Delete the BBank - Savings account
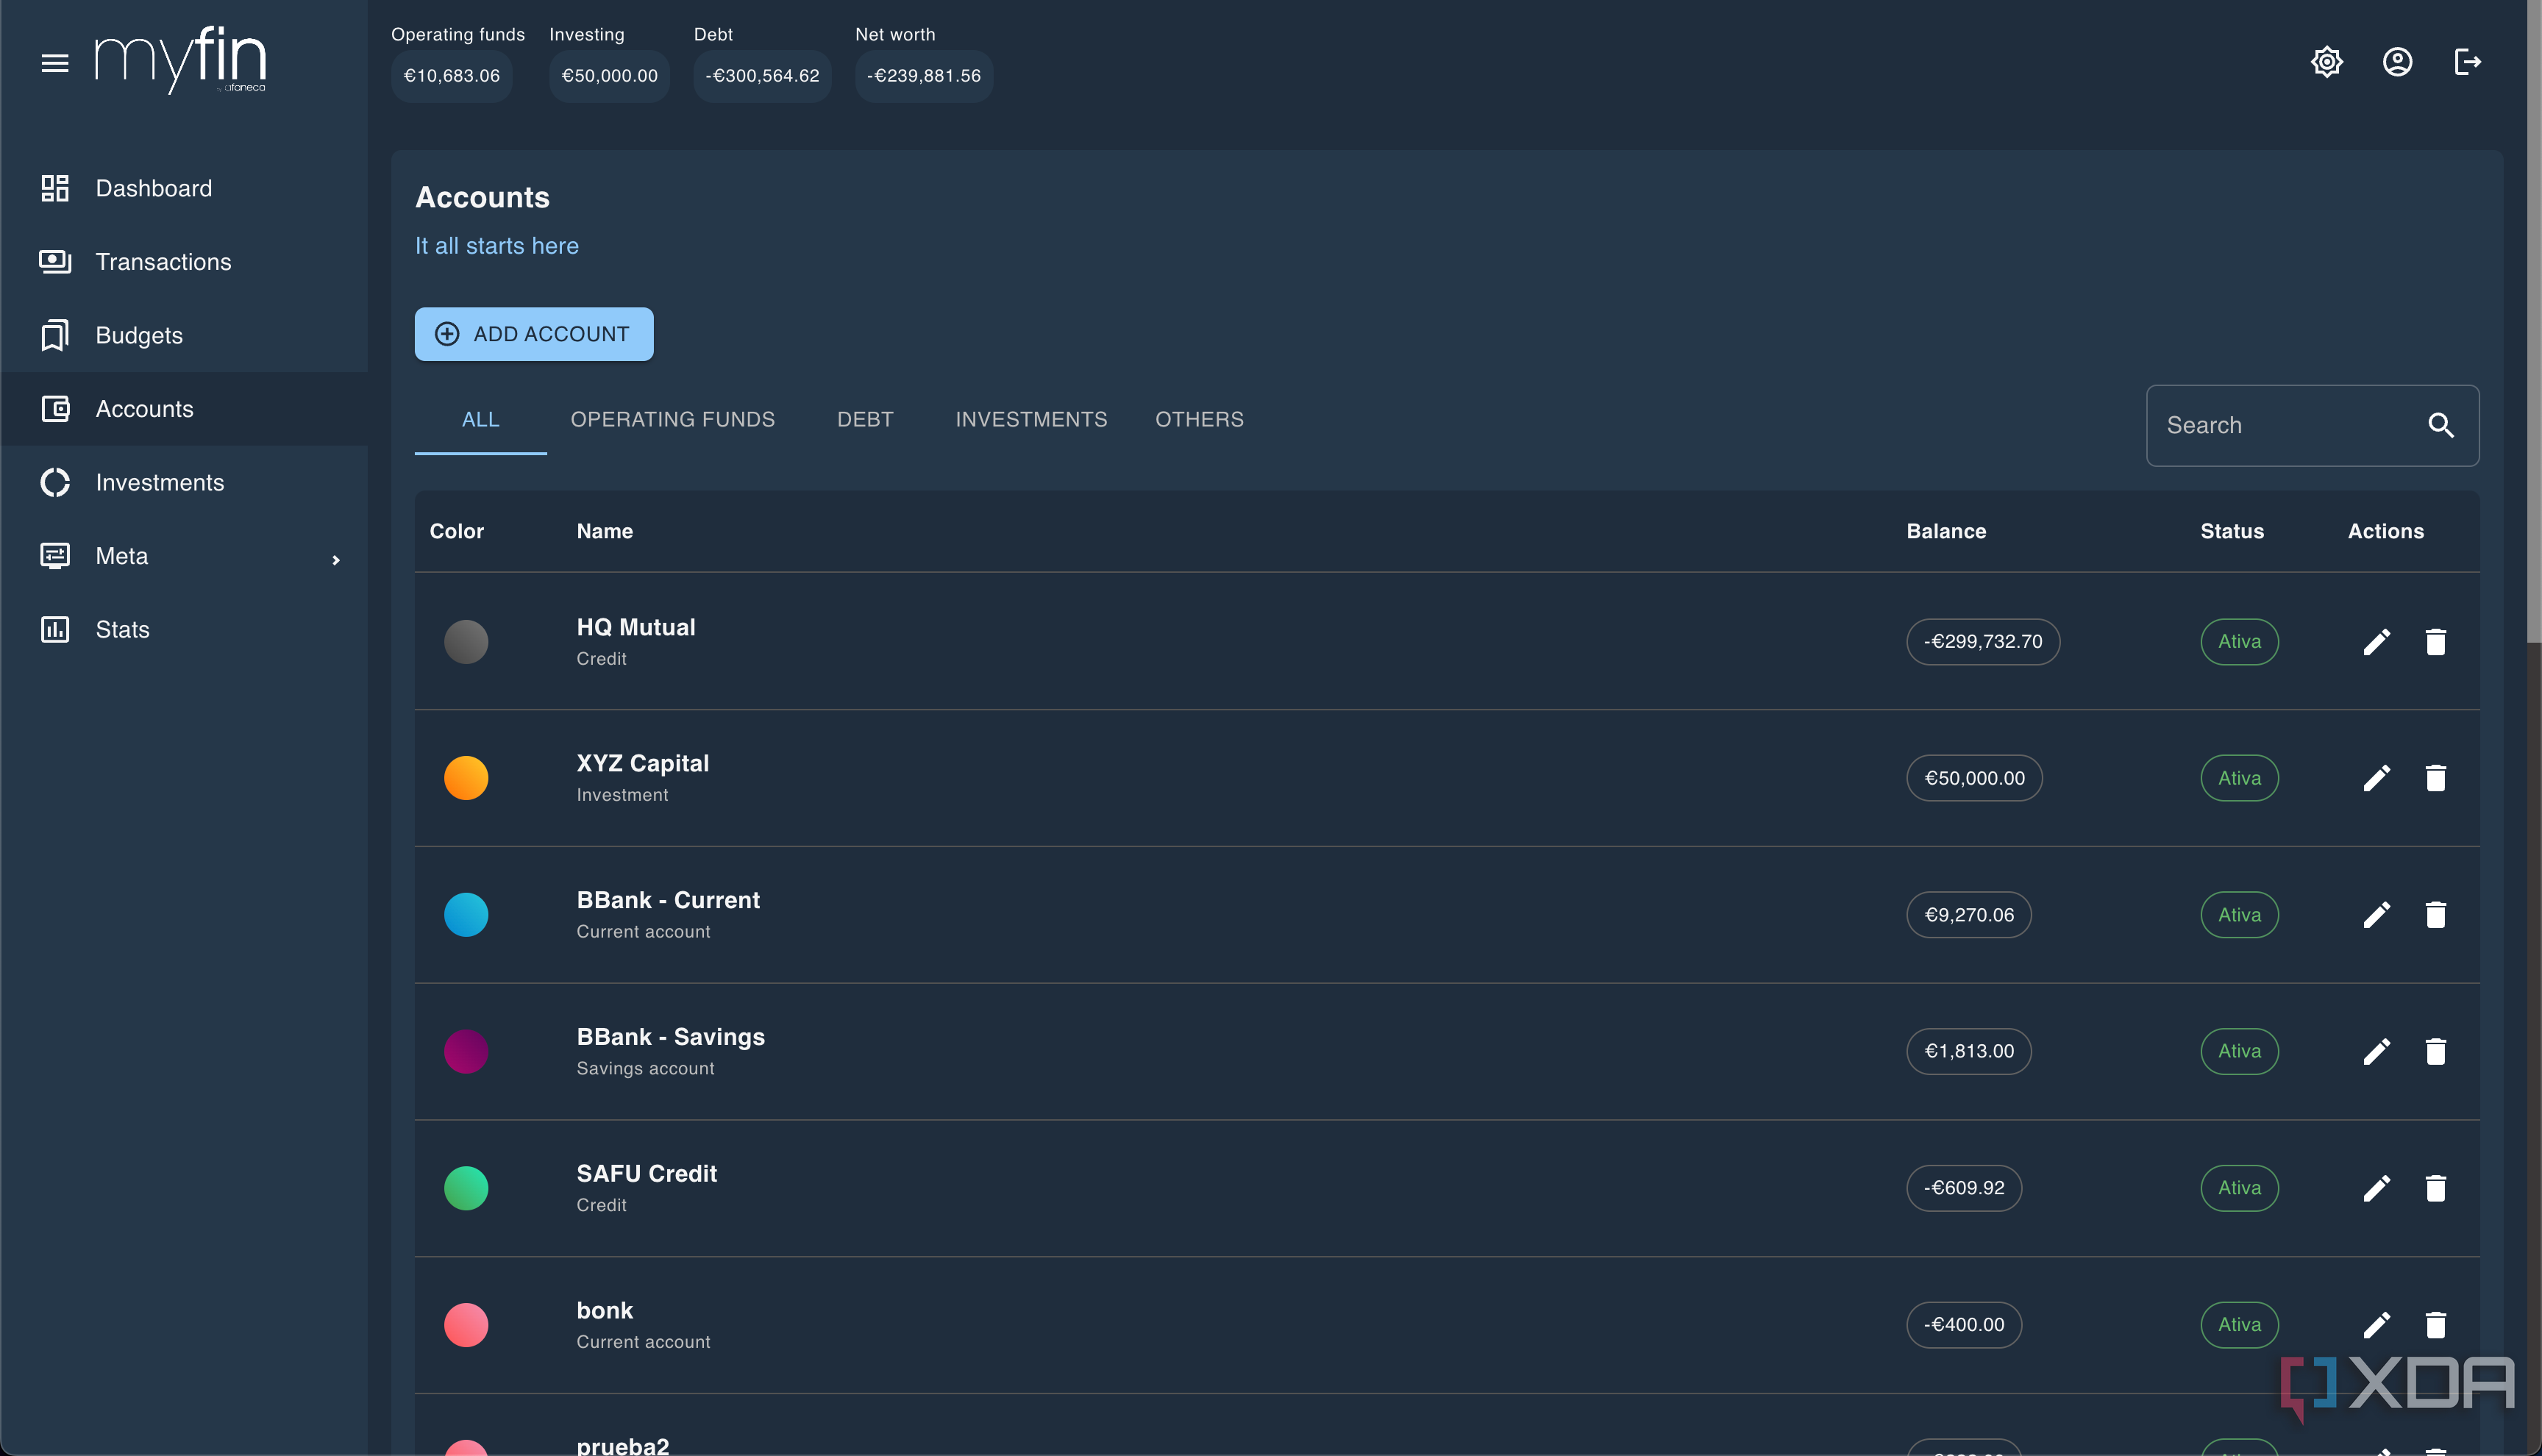The height and width of the screenshot is (1456, 2542). [x=2435, y=1051]
